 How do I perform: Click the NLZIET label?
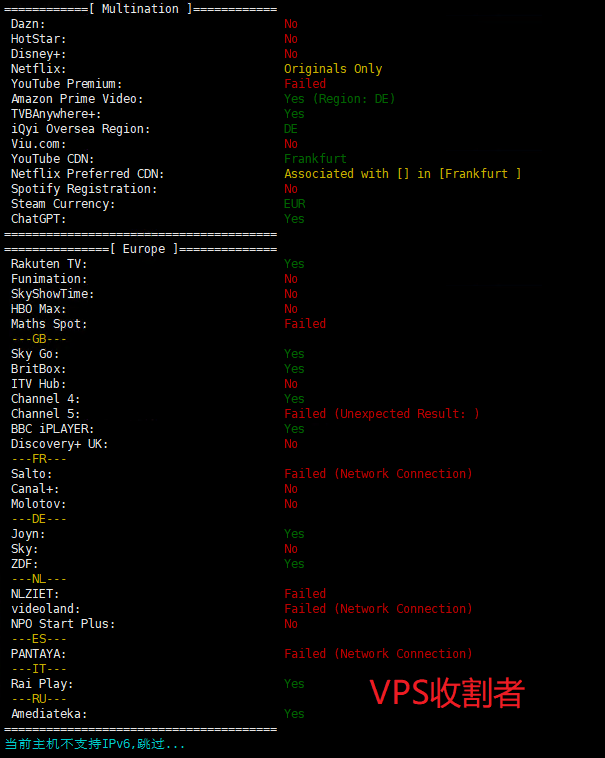tap(35, 594)
